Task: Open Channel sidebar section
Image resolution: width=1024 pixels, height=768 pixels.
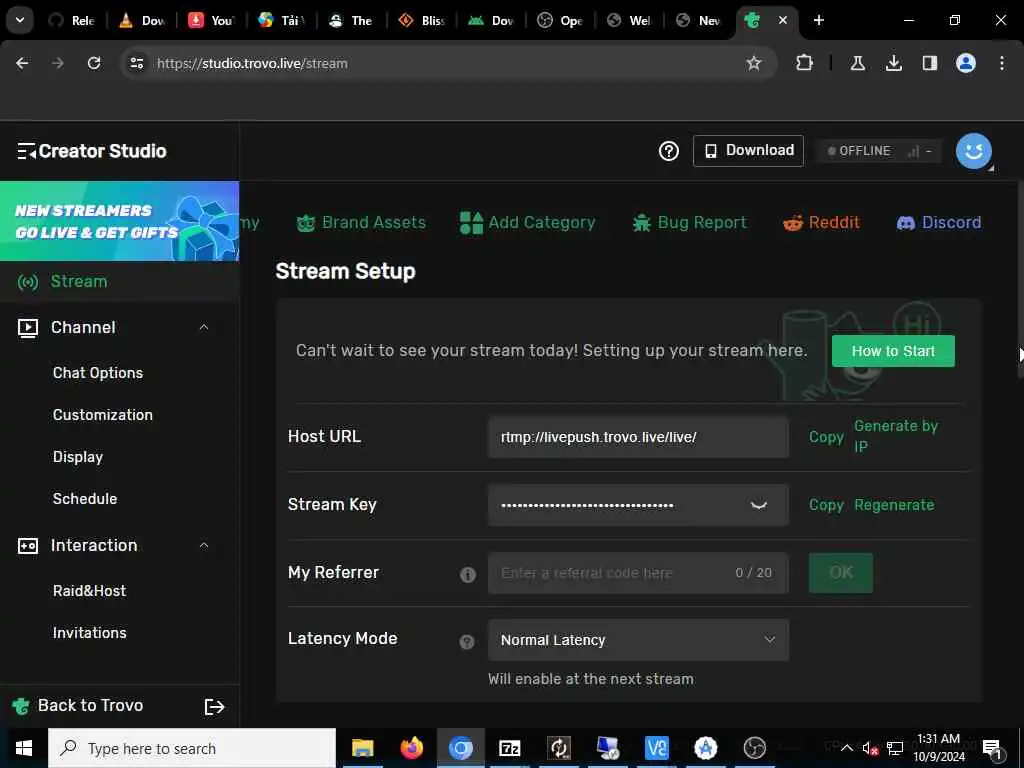Action: (83, 327)
